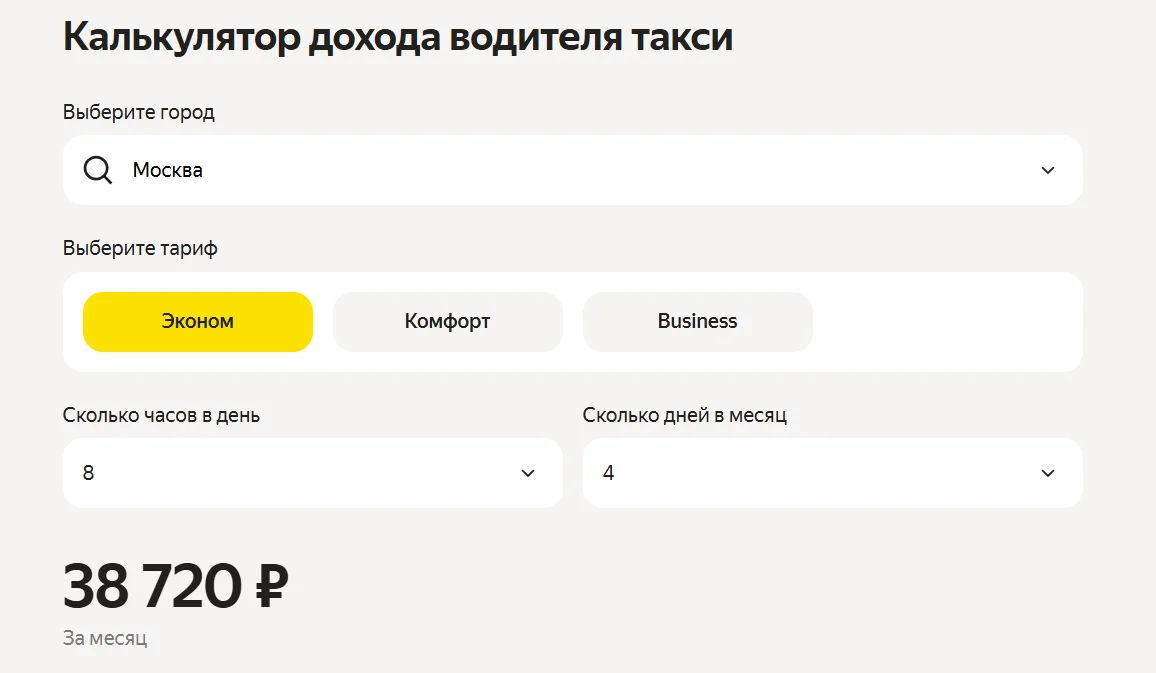Expand the days per month chevron
The height and width of the screenshot is (673, 1156).
[x=1048, y=473]
